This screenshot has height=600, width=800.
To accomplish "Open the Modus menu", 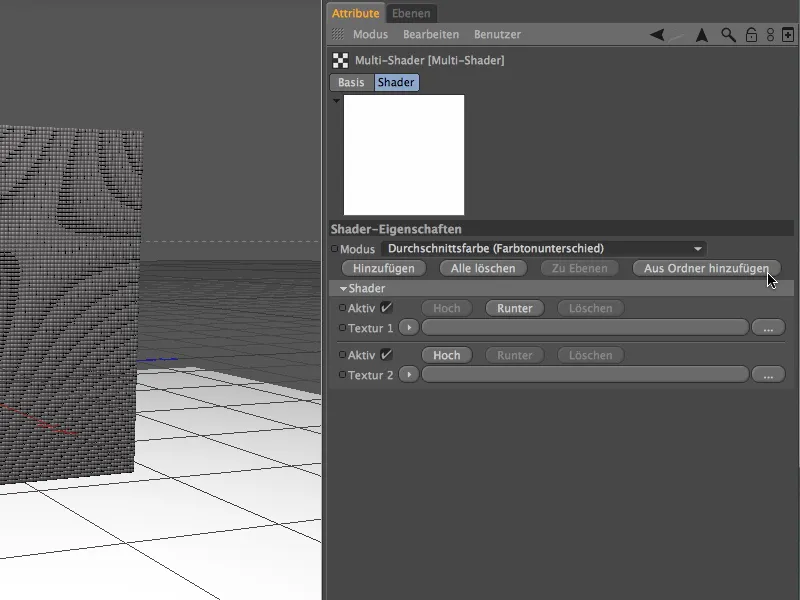I will pos(370,34).
